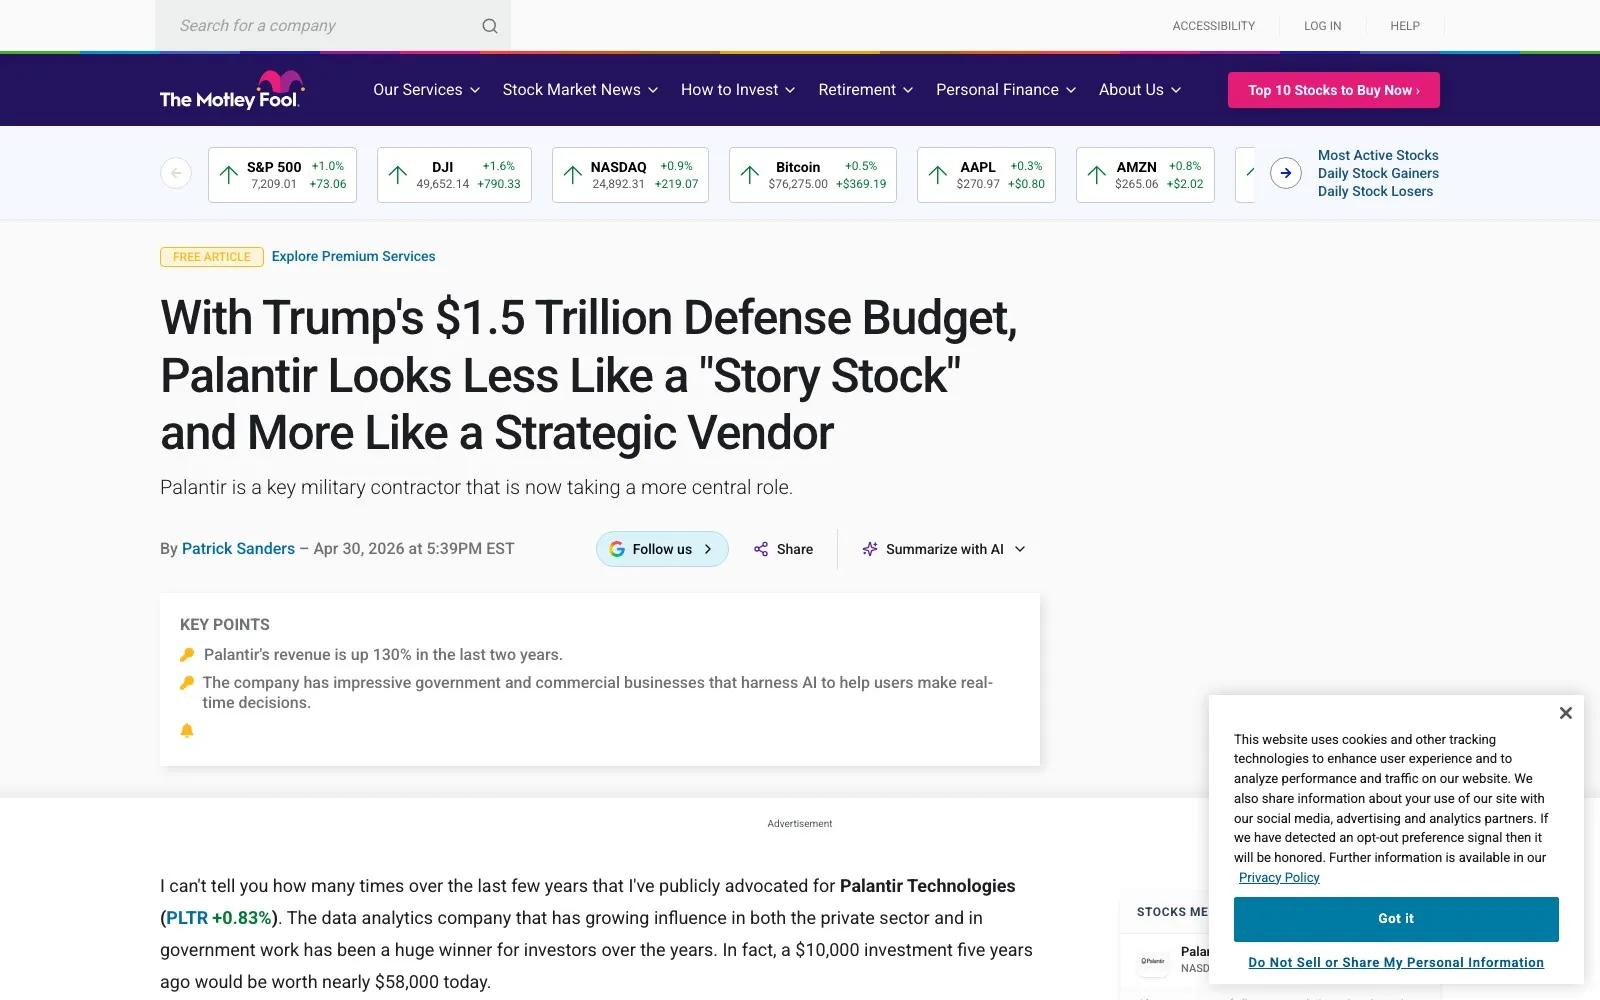Open Retirement dropdown menu
The height and width of the screenshot is (1000, 1600).
(866, 90)
